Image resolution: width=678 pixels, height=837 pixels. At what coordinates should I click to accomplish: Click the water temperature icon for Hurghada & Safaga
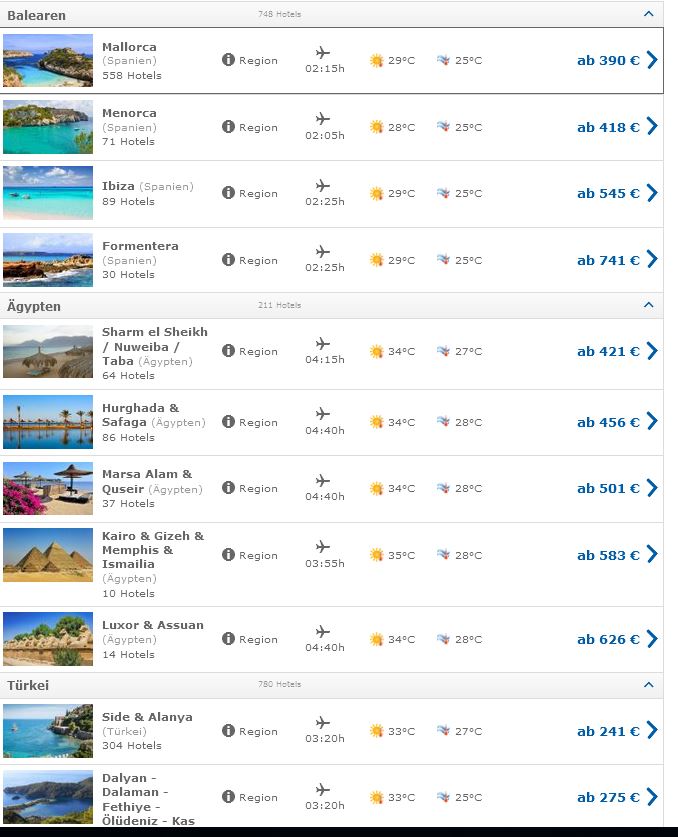(x=443, y=422)
